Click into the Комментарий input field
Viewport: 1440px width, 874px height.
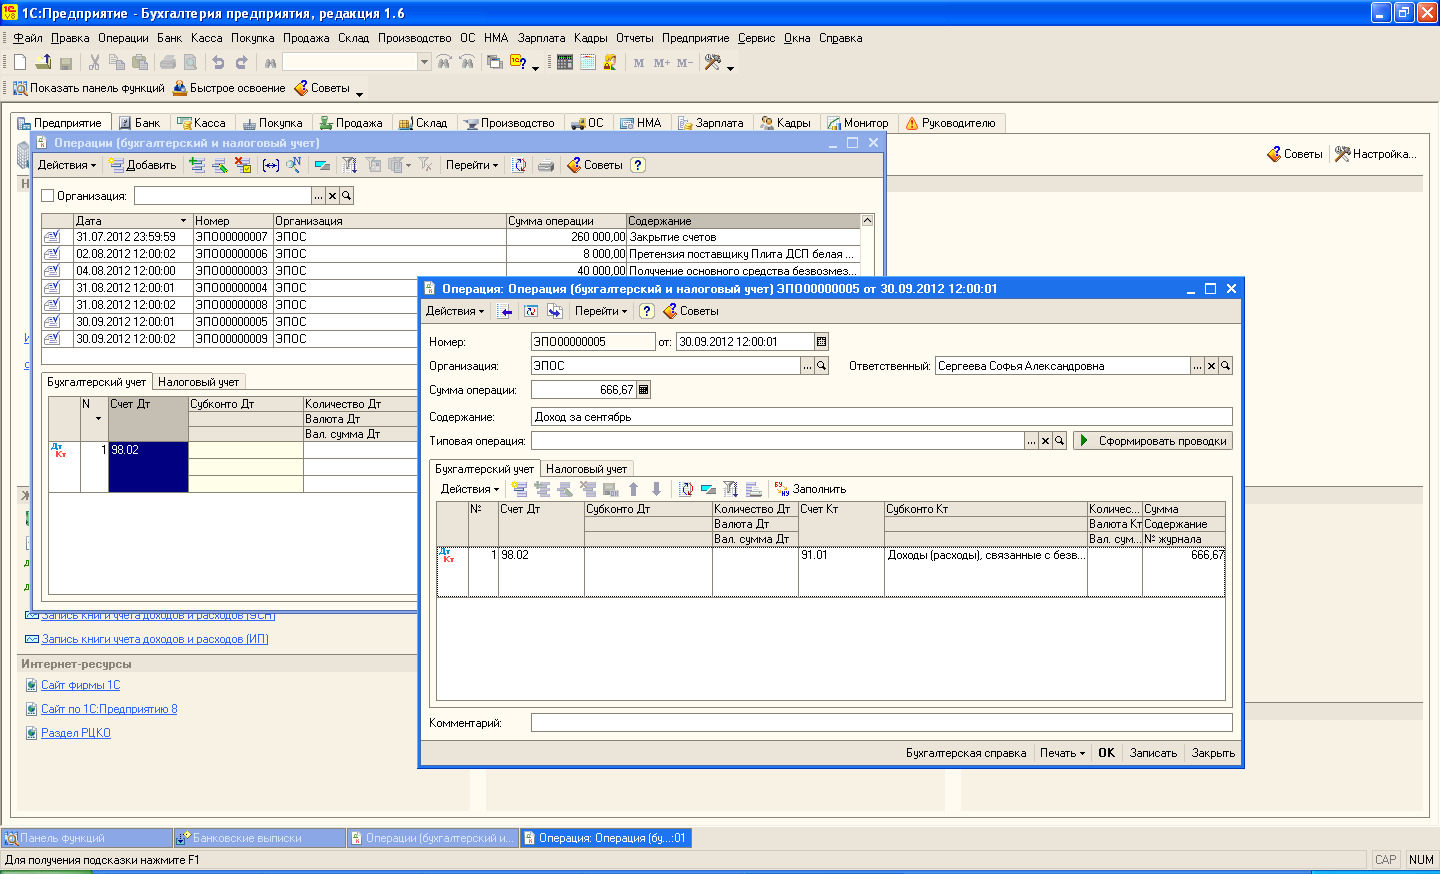[x=881, y=723]
